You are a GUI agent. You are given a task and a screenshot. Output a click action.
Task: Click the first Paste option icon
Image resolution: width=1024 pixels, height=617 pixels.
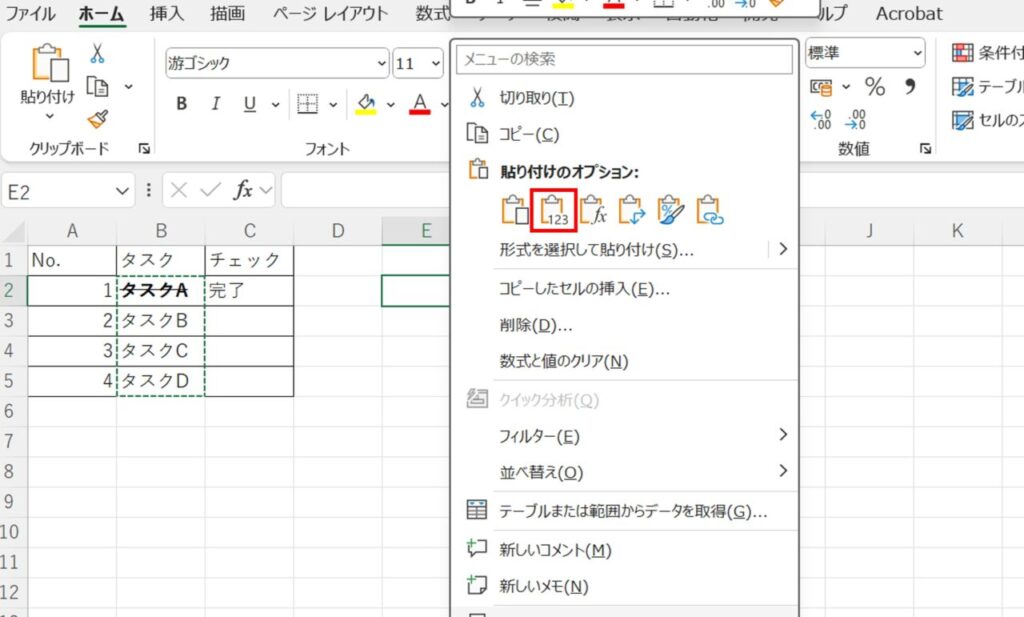515,210
